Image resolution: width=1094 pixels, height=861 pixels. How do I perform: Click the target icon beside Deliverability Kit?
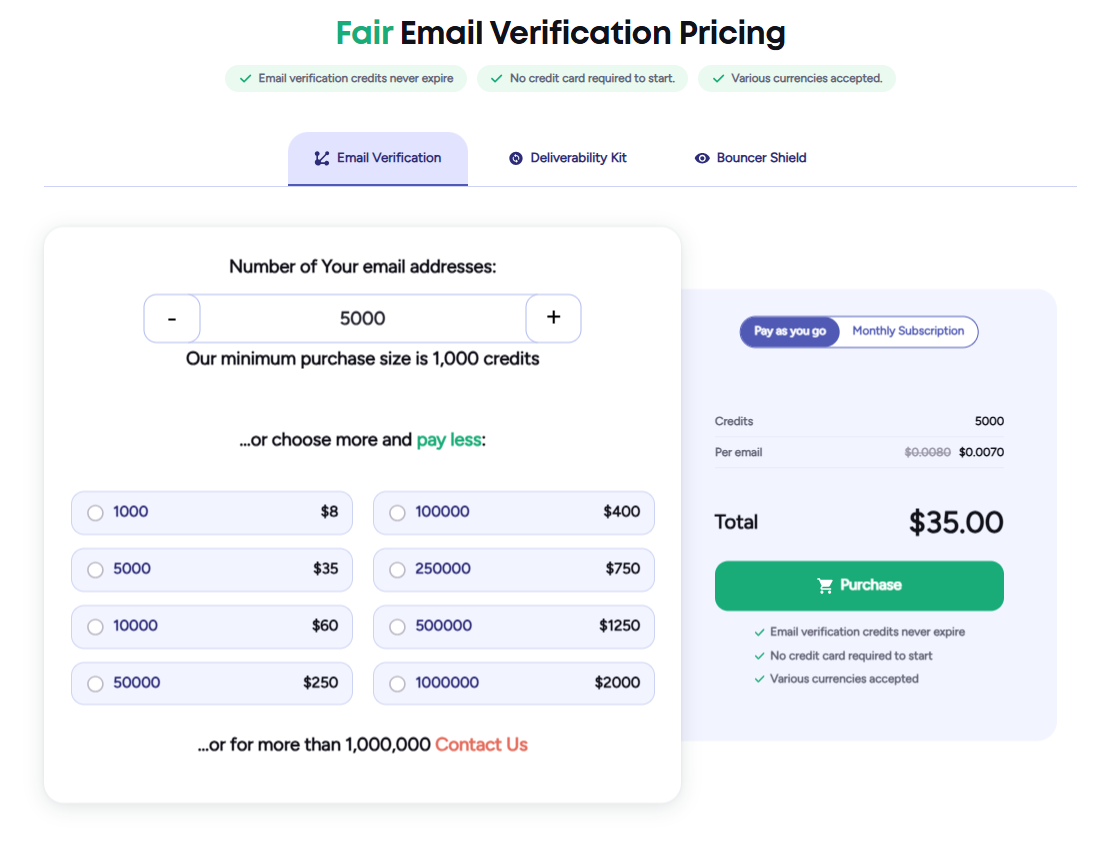[x=516, y=158]
